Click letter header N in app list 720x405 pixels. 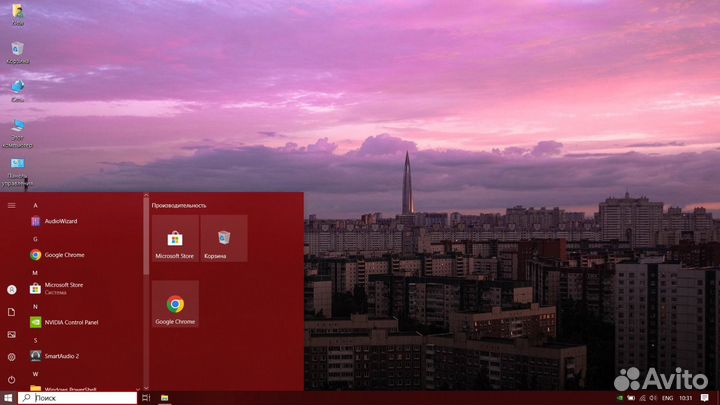click(x=35, y=307)
